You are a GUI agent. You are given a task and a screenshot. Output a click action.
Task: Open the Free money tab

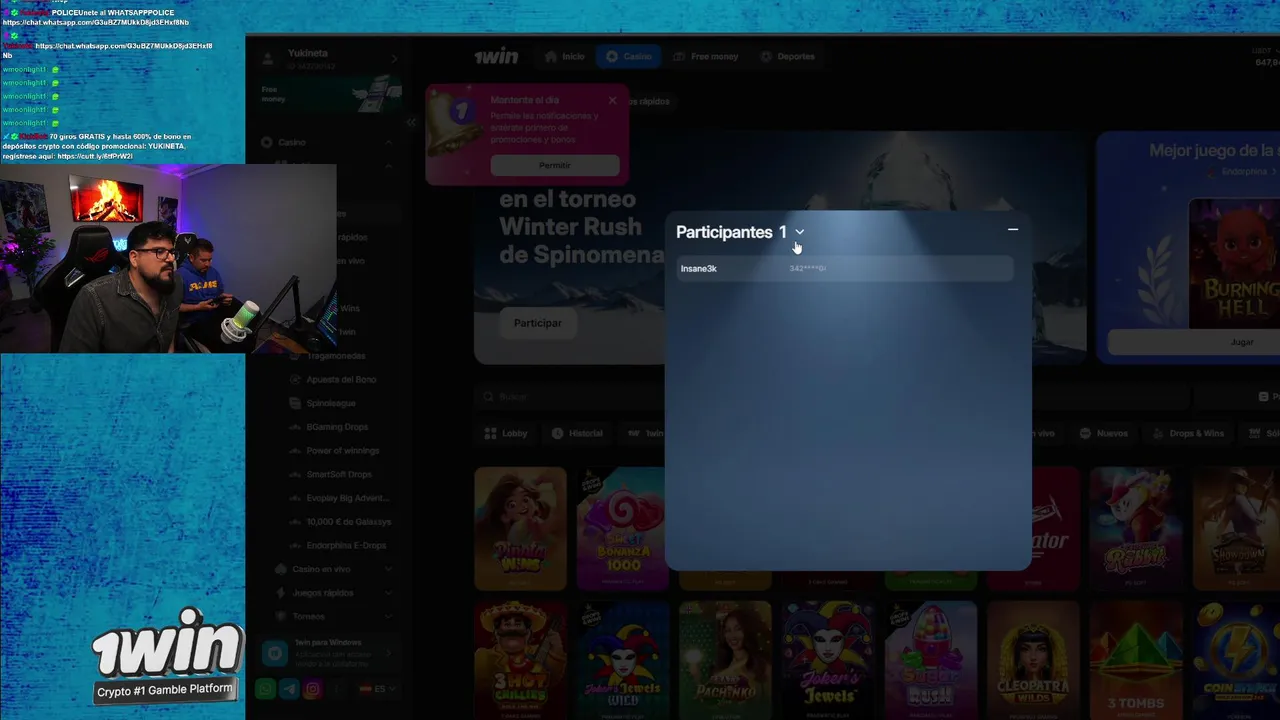[x=706, y=56]
